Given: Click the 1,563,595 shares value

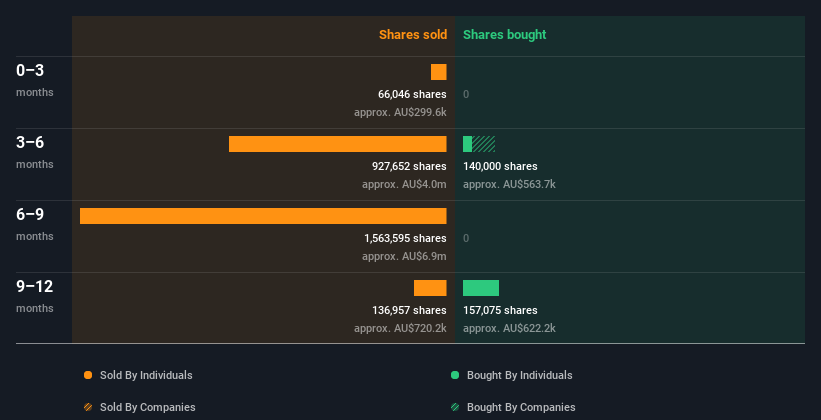Looking at the screenshot, I should (405, 238).
